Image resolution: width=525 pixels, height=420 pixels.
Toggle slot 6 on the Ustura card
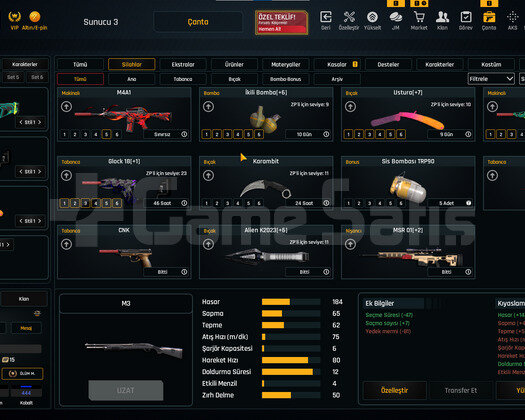[x=401, y=134]
